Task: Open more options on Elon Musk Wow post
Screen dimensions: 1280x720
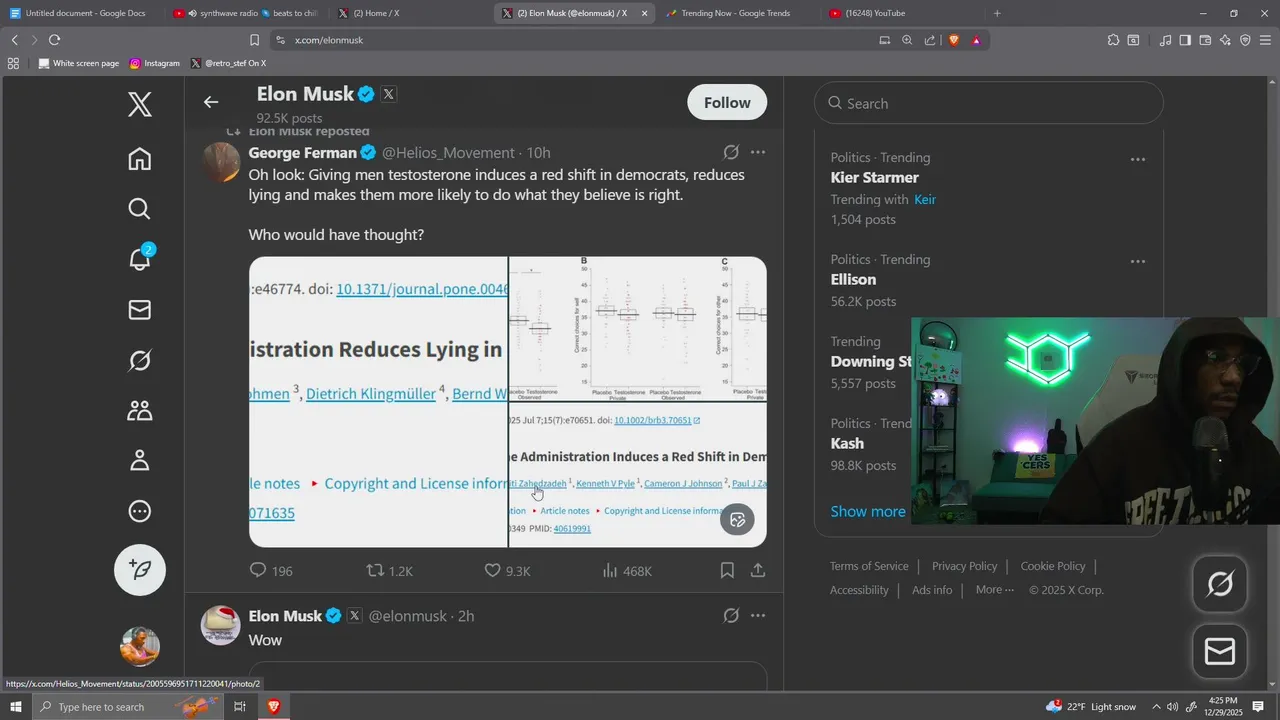Action: tap(758, 616)
